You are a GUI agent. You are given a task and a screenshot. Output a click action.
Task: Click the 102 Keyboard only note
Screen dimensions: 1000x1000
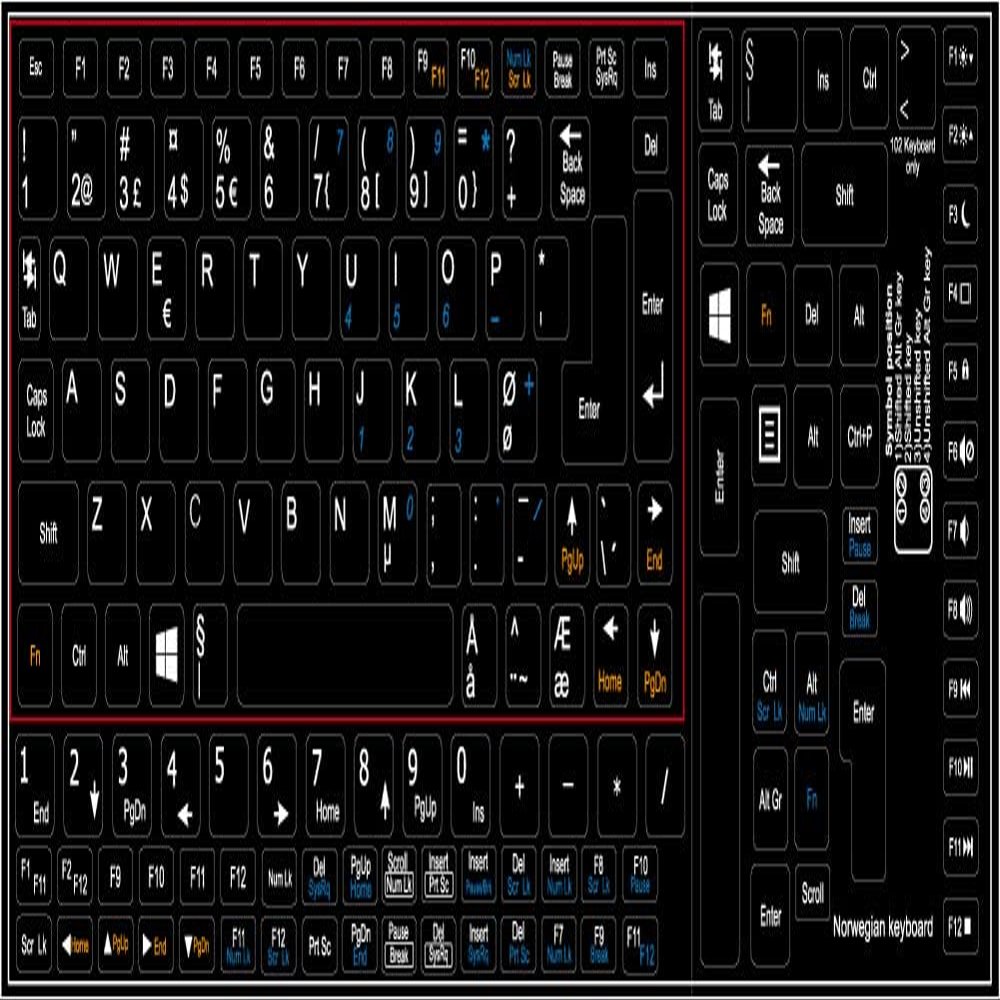(913, 156)
